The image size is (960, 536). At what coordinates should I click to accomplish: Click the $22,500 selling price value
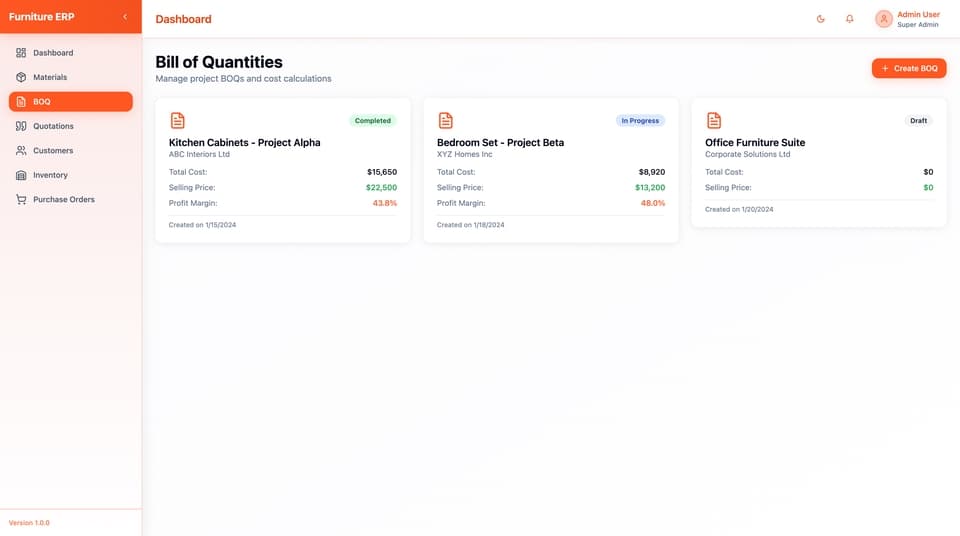coord(381,187)
